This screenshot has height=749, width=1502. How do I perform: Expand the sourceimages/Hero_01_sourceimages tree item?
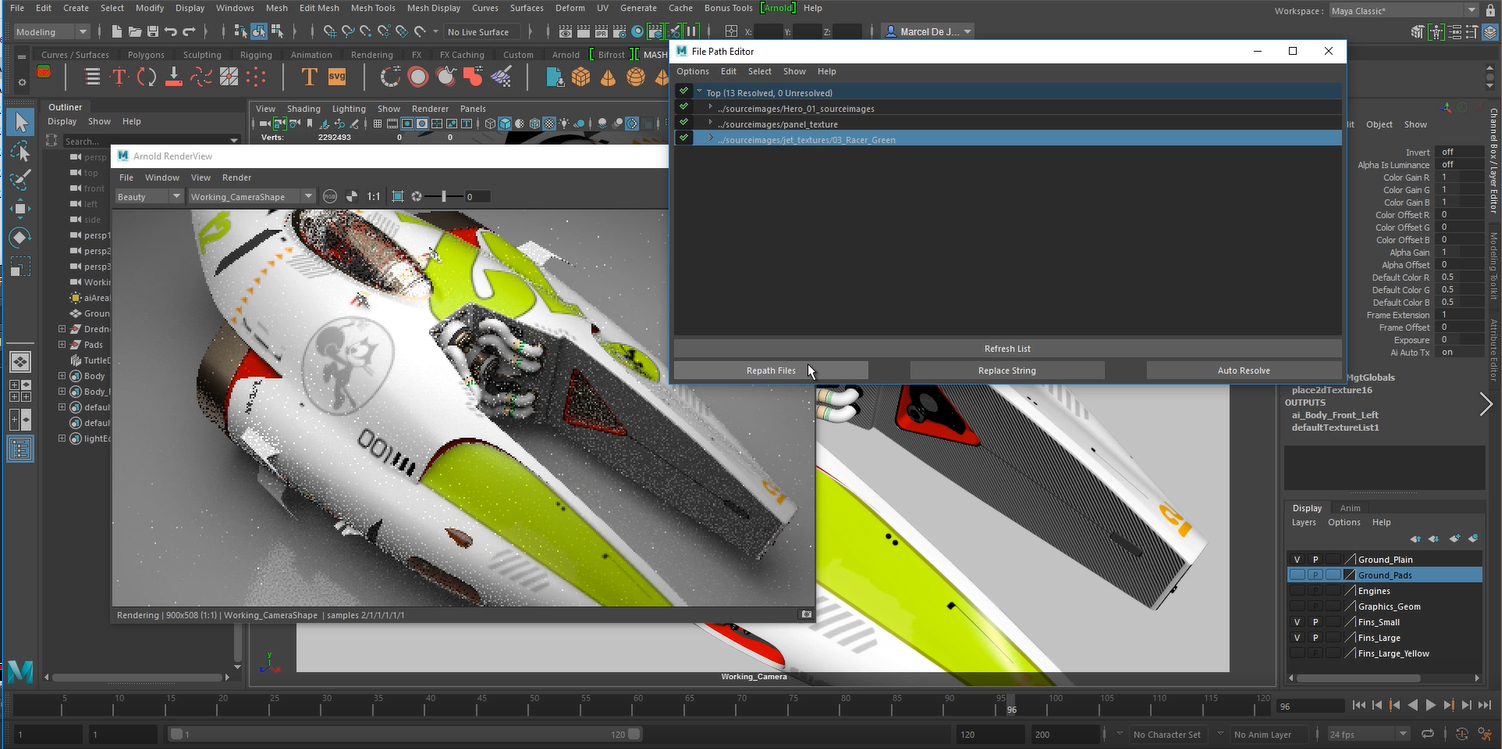710,108
